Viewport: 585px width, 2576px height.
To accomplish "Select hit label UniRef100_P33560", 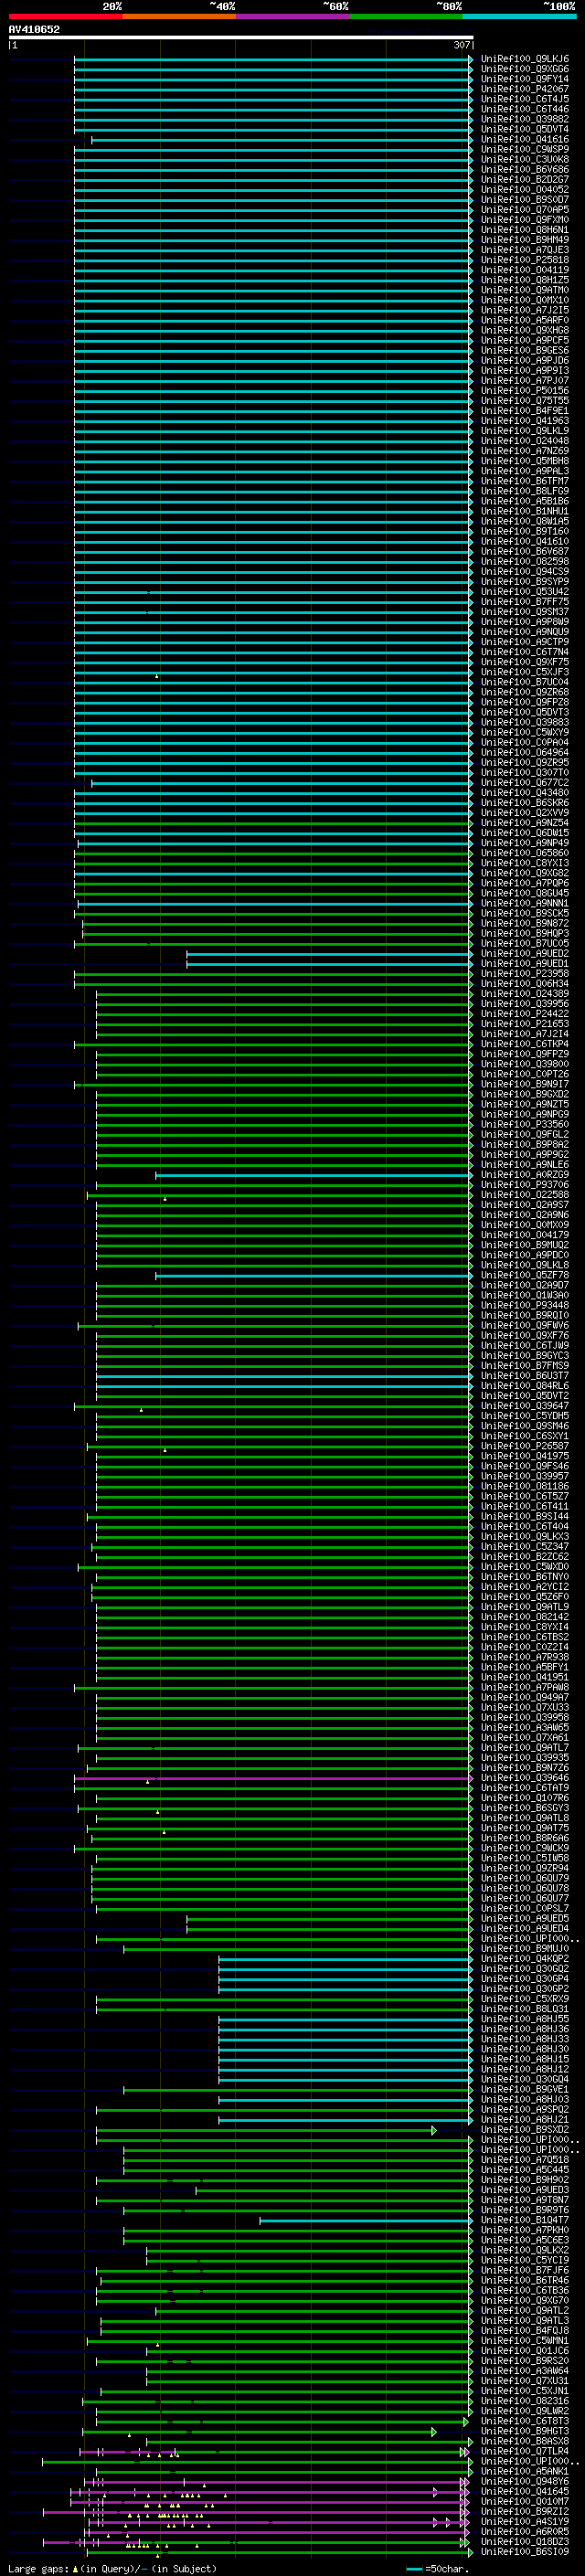I will 525,1124.
